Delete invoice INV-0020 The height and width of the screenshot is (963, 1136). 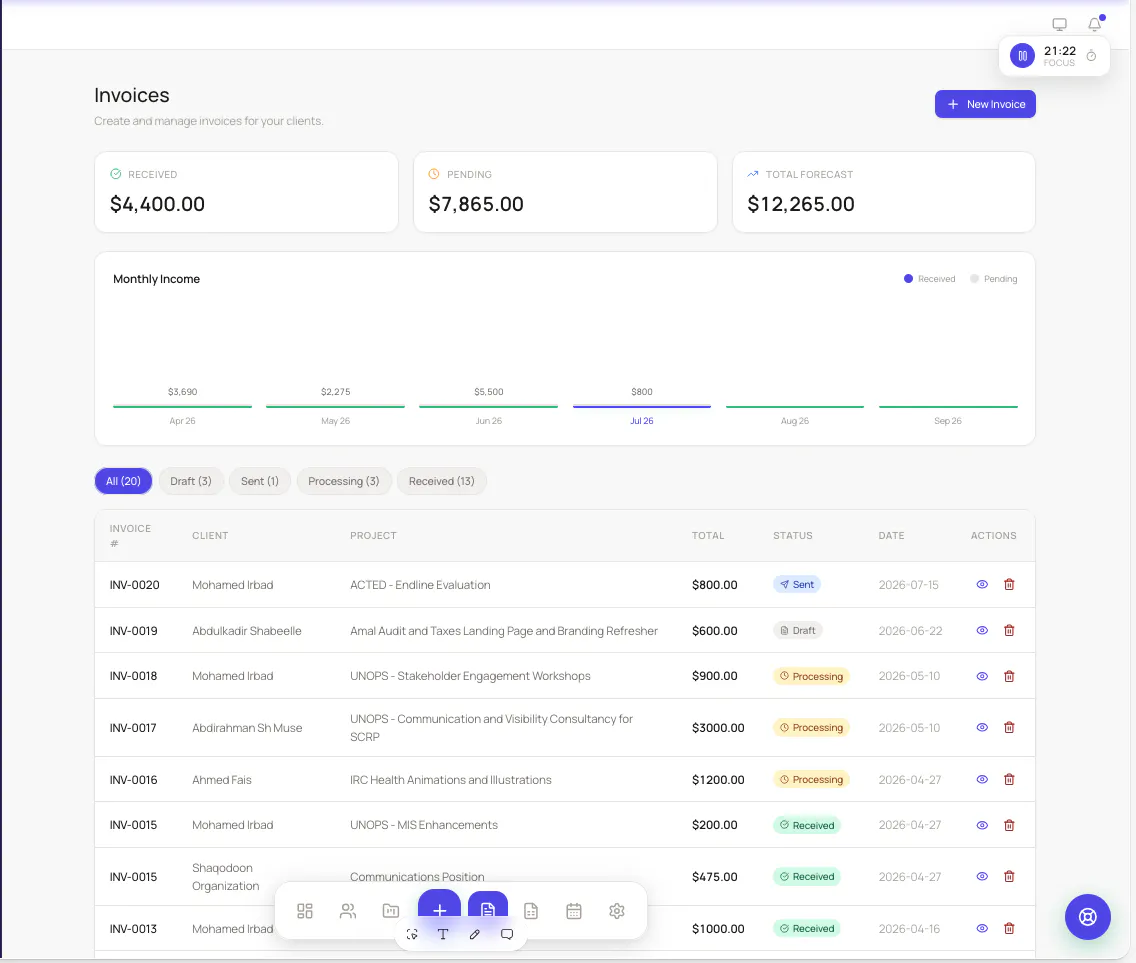(1008, 584)
